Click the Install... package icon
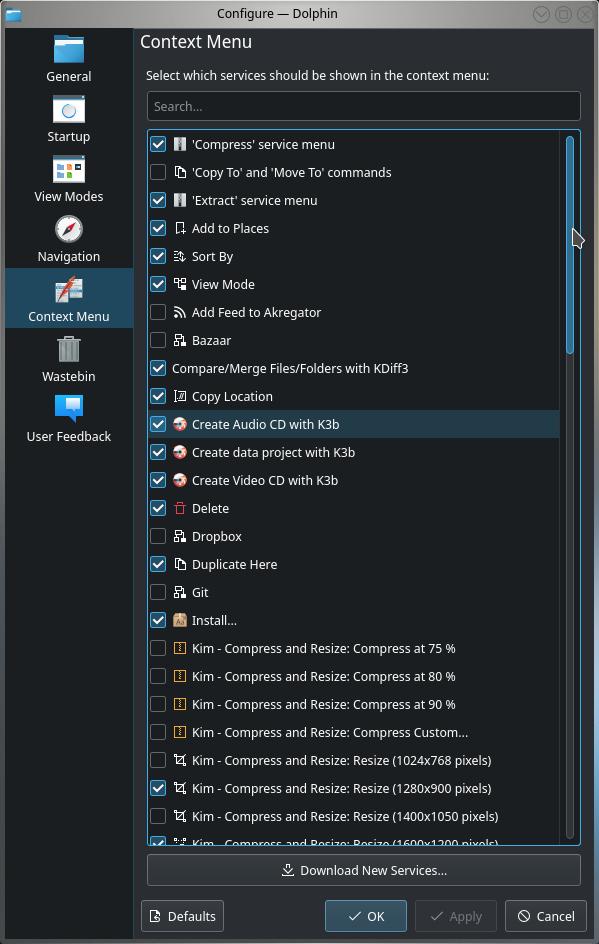599x944 pixels. [x=179, y=620]
